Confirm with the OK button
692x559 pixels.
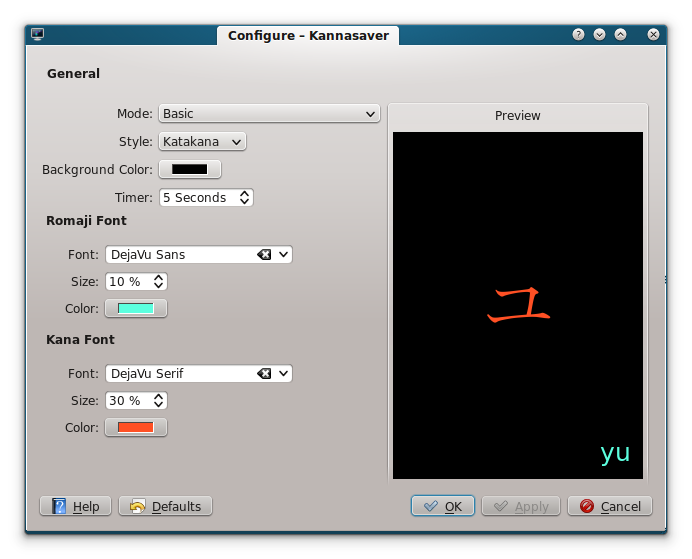443,506
